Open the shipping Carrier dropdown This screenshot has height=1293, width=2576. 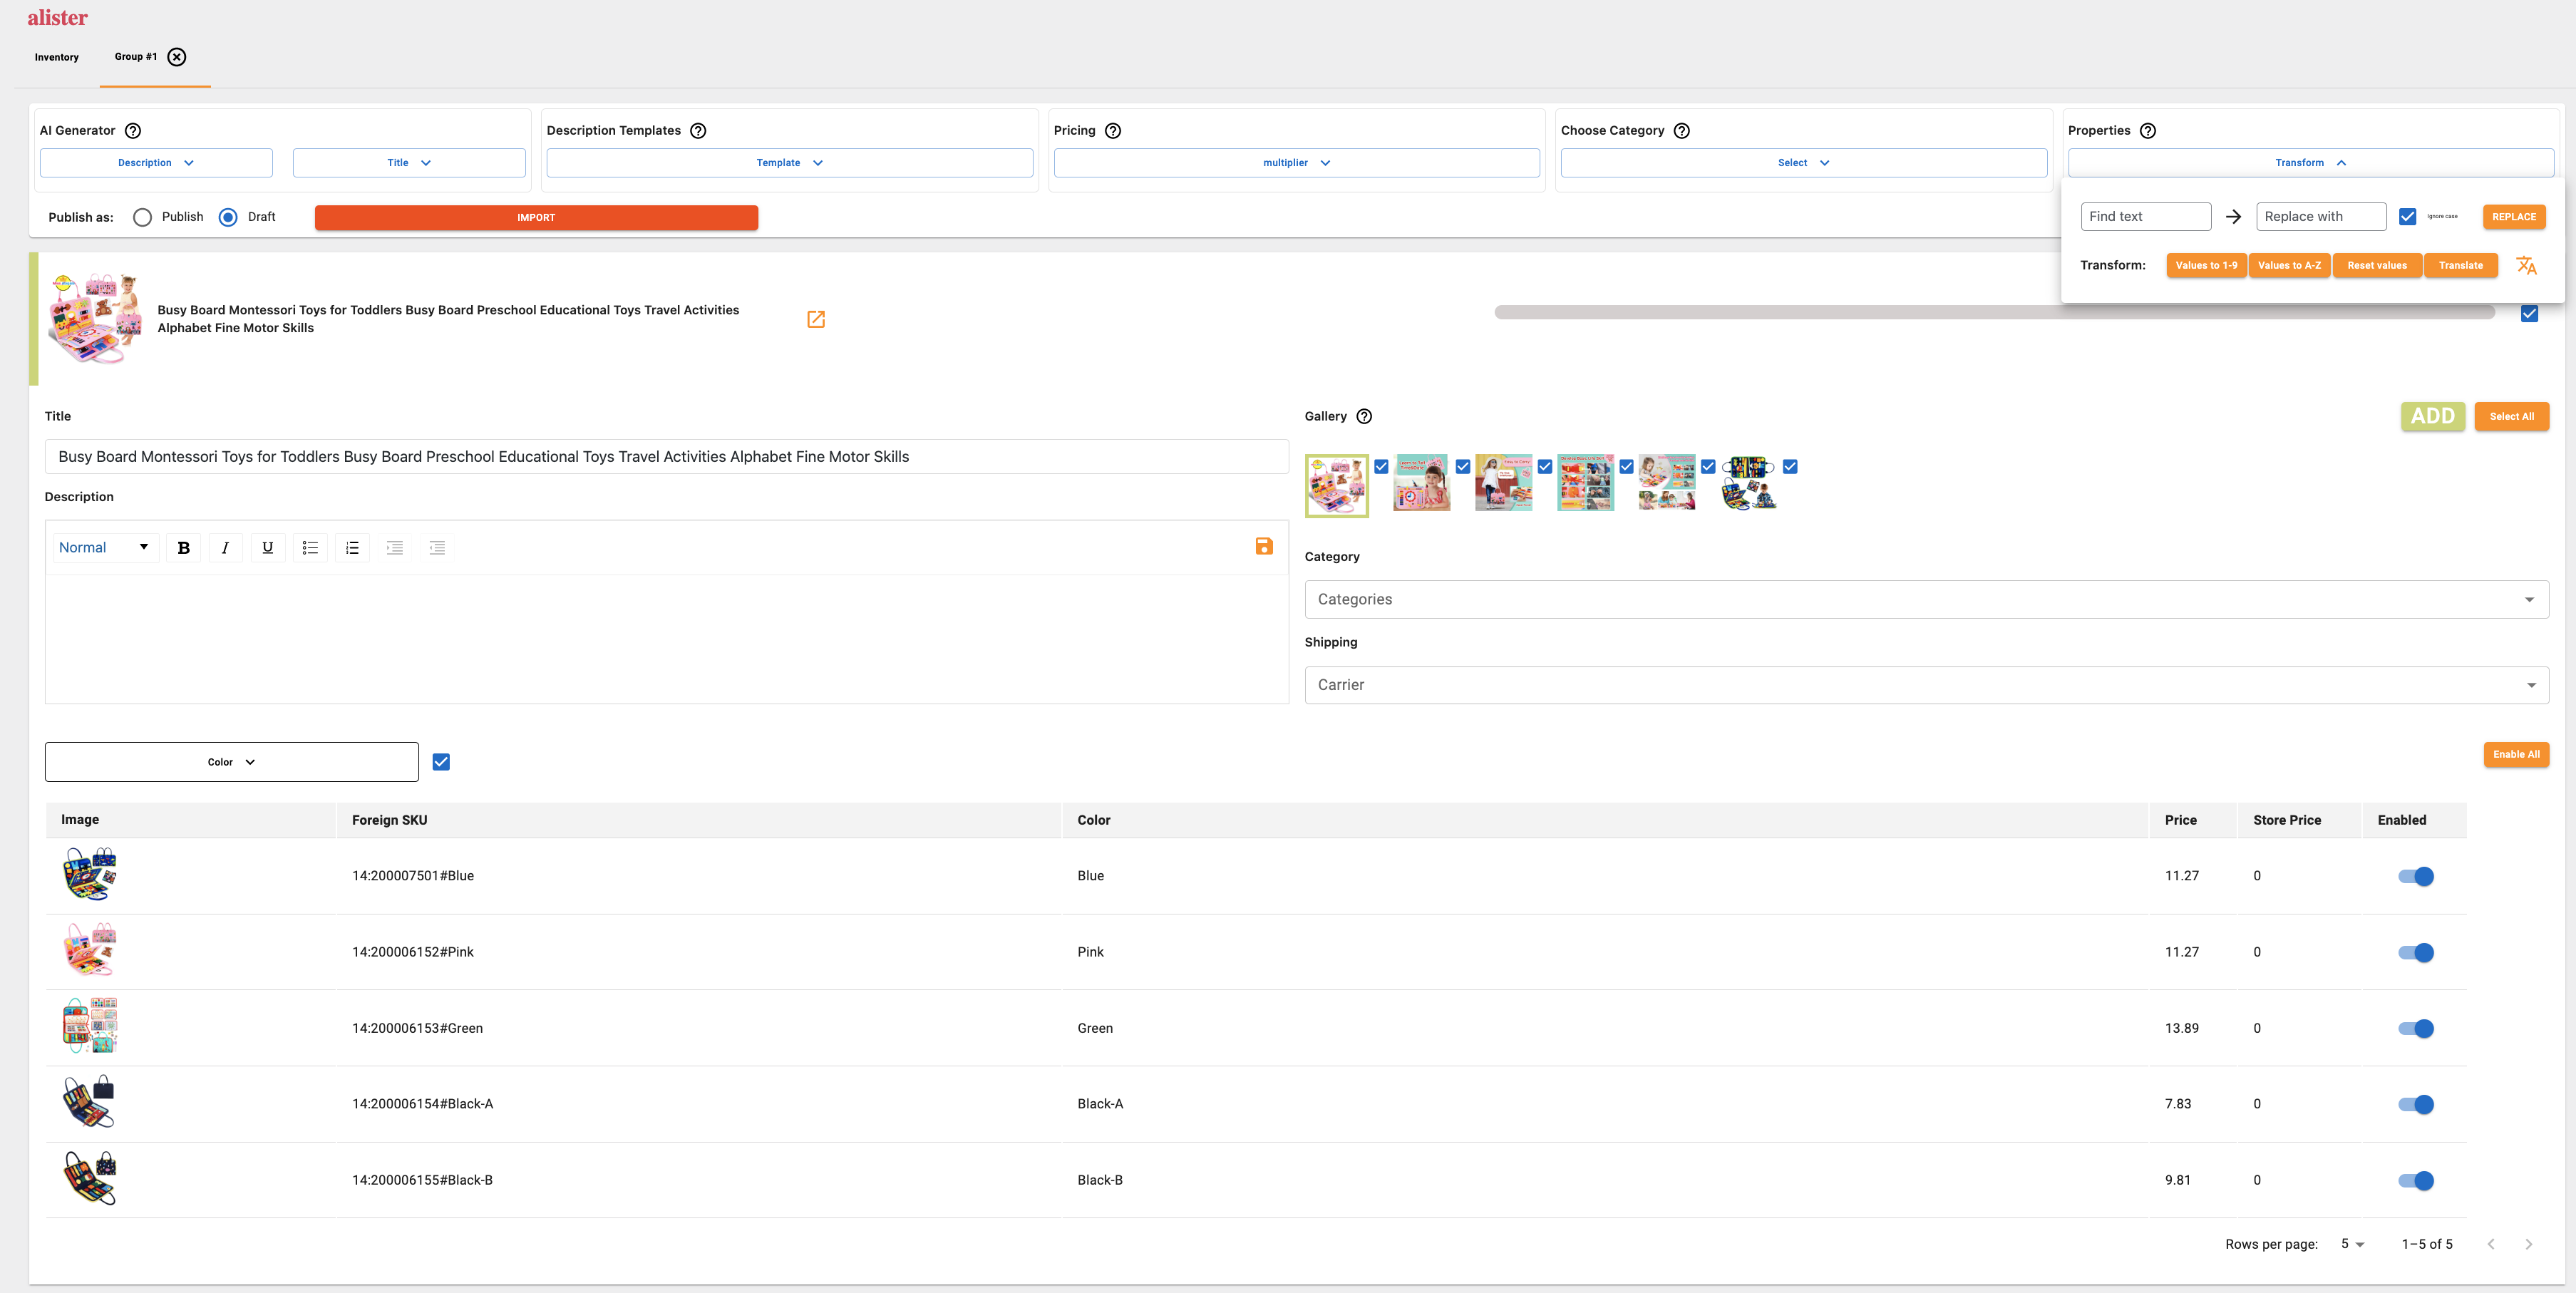(x=1926, y=685)
